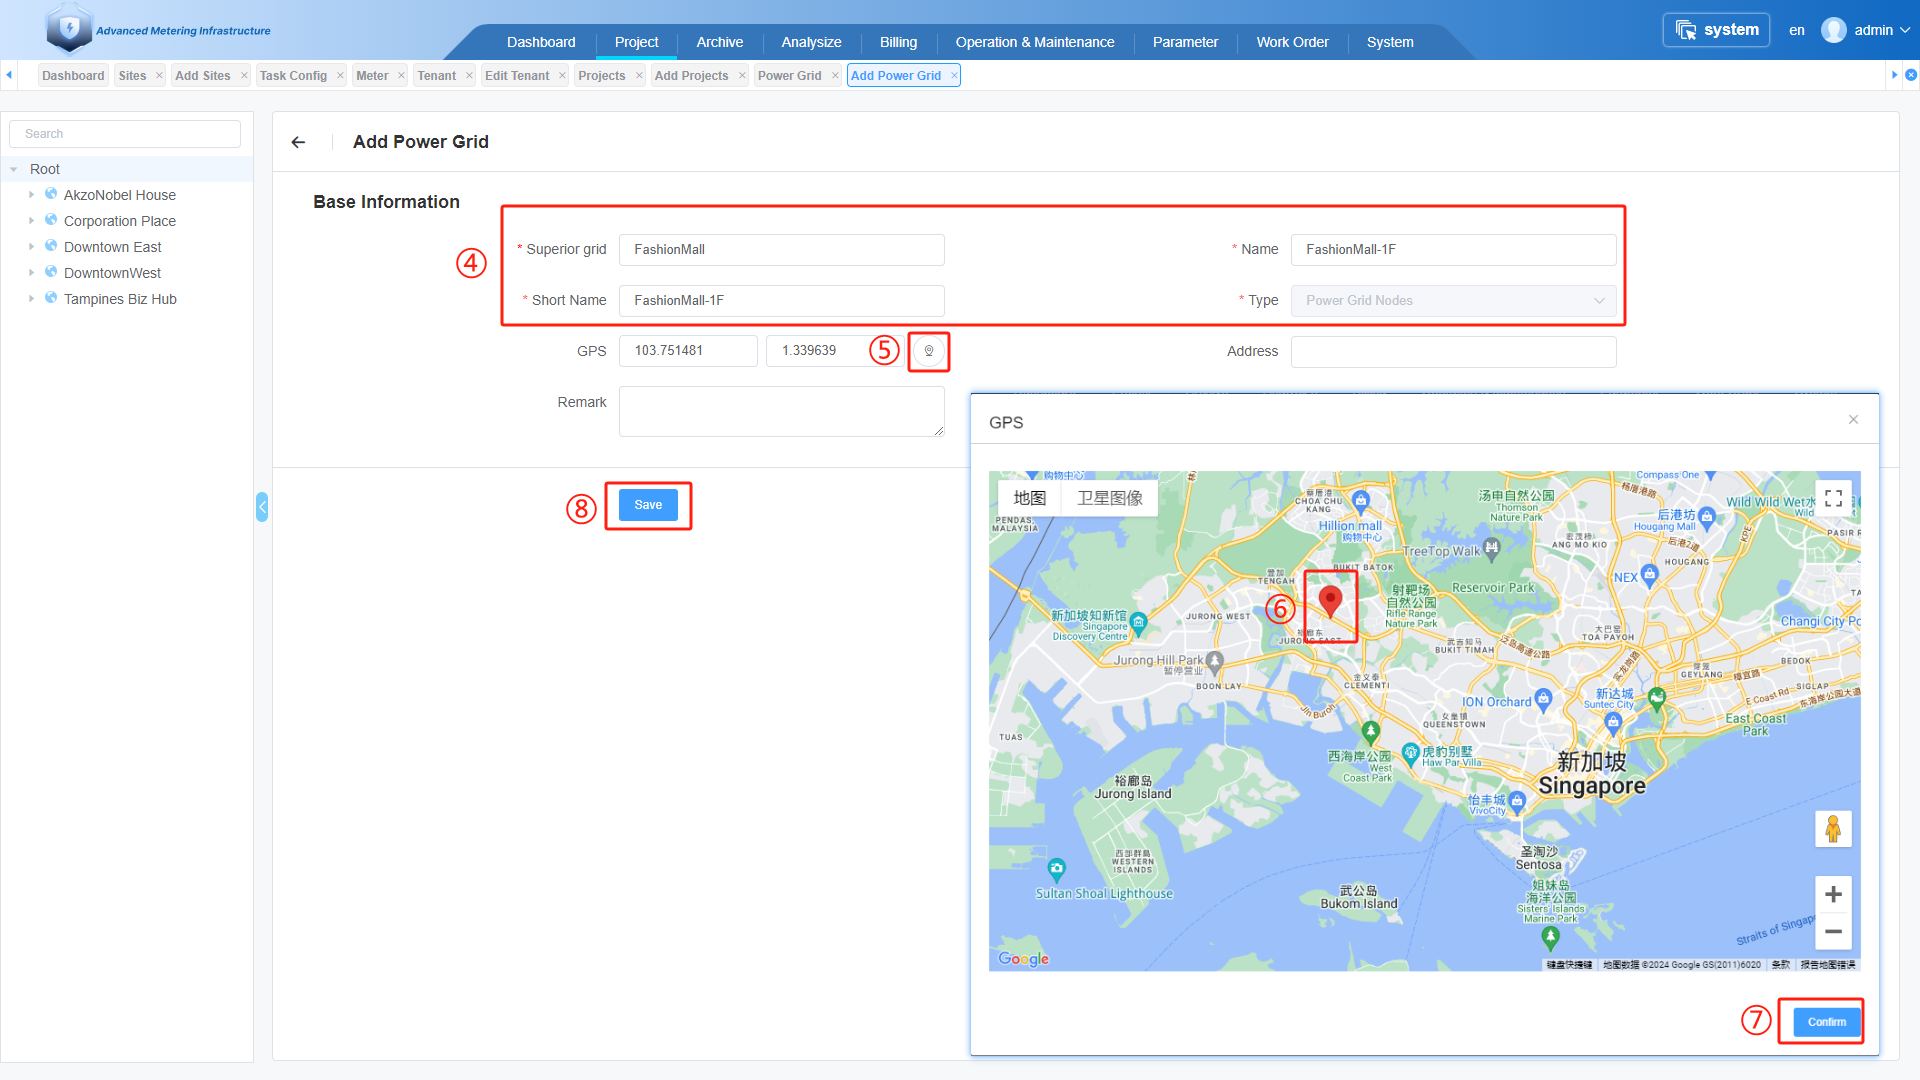
Task: Switch map to standard map view (地图)
Action: point(1029,498)
